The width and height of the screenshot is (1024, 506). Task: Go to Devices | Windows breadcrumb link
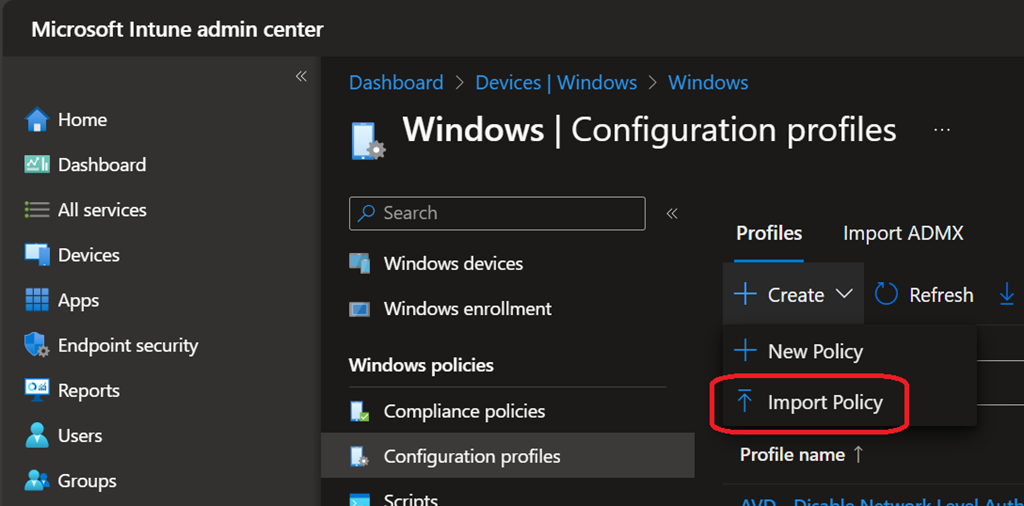[x=556, y=83]
